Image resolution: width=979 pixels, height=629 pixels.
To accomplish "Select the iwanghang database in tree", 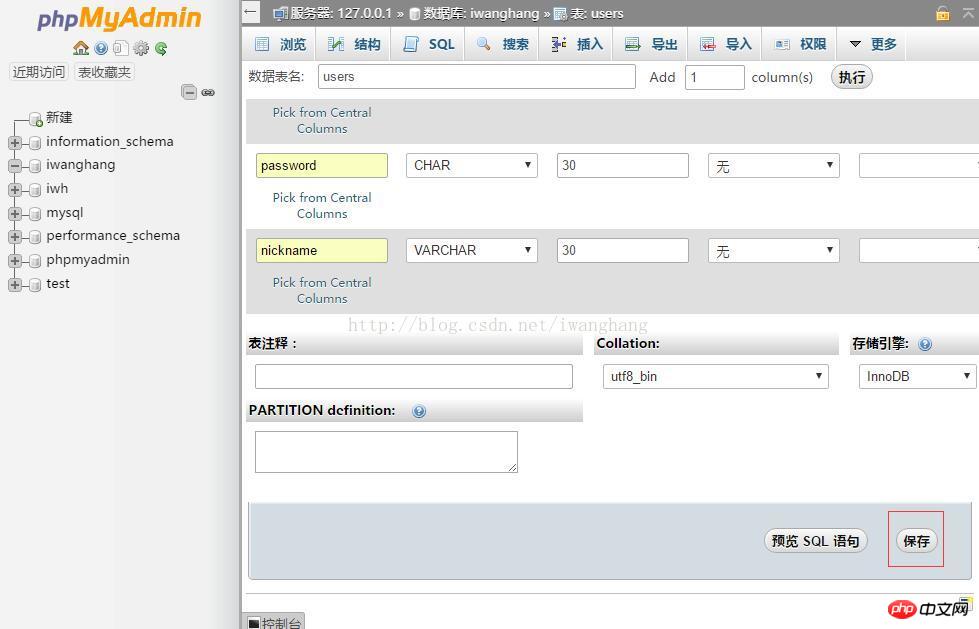I will [81, 165].
